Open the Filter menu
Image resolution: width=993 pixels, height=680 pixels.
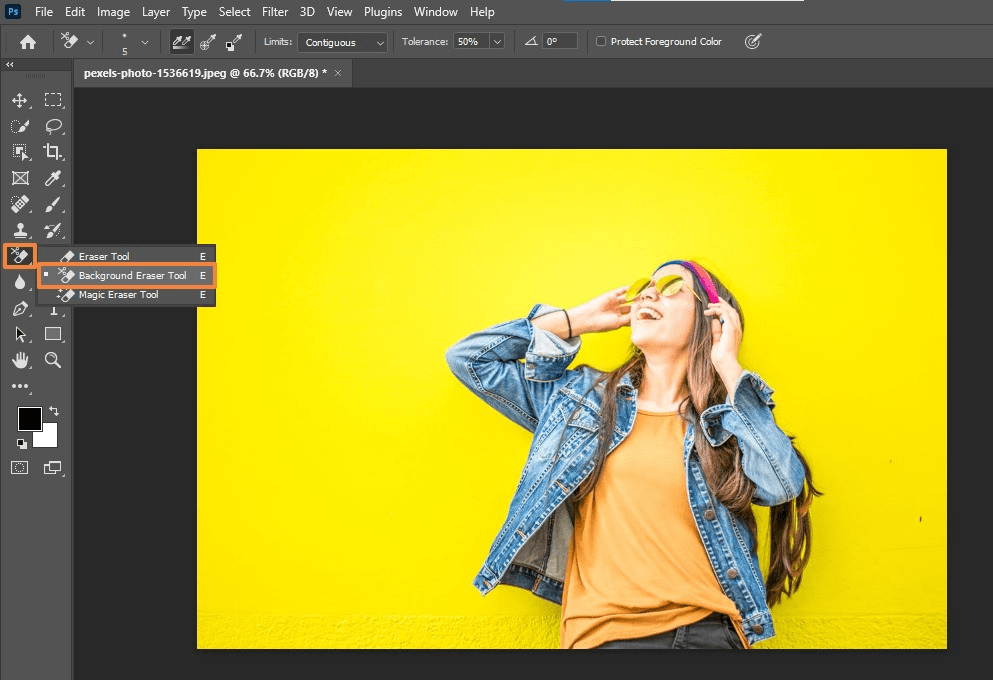274,11
